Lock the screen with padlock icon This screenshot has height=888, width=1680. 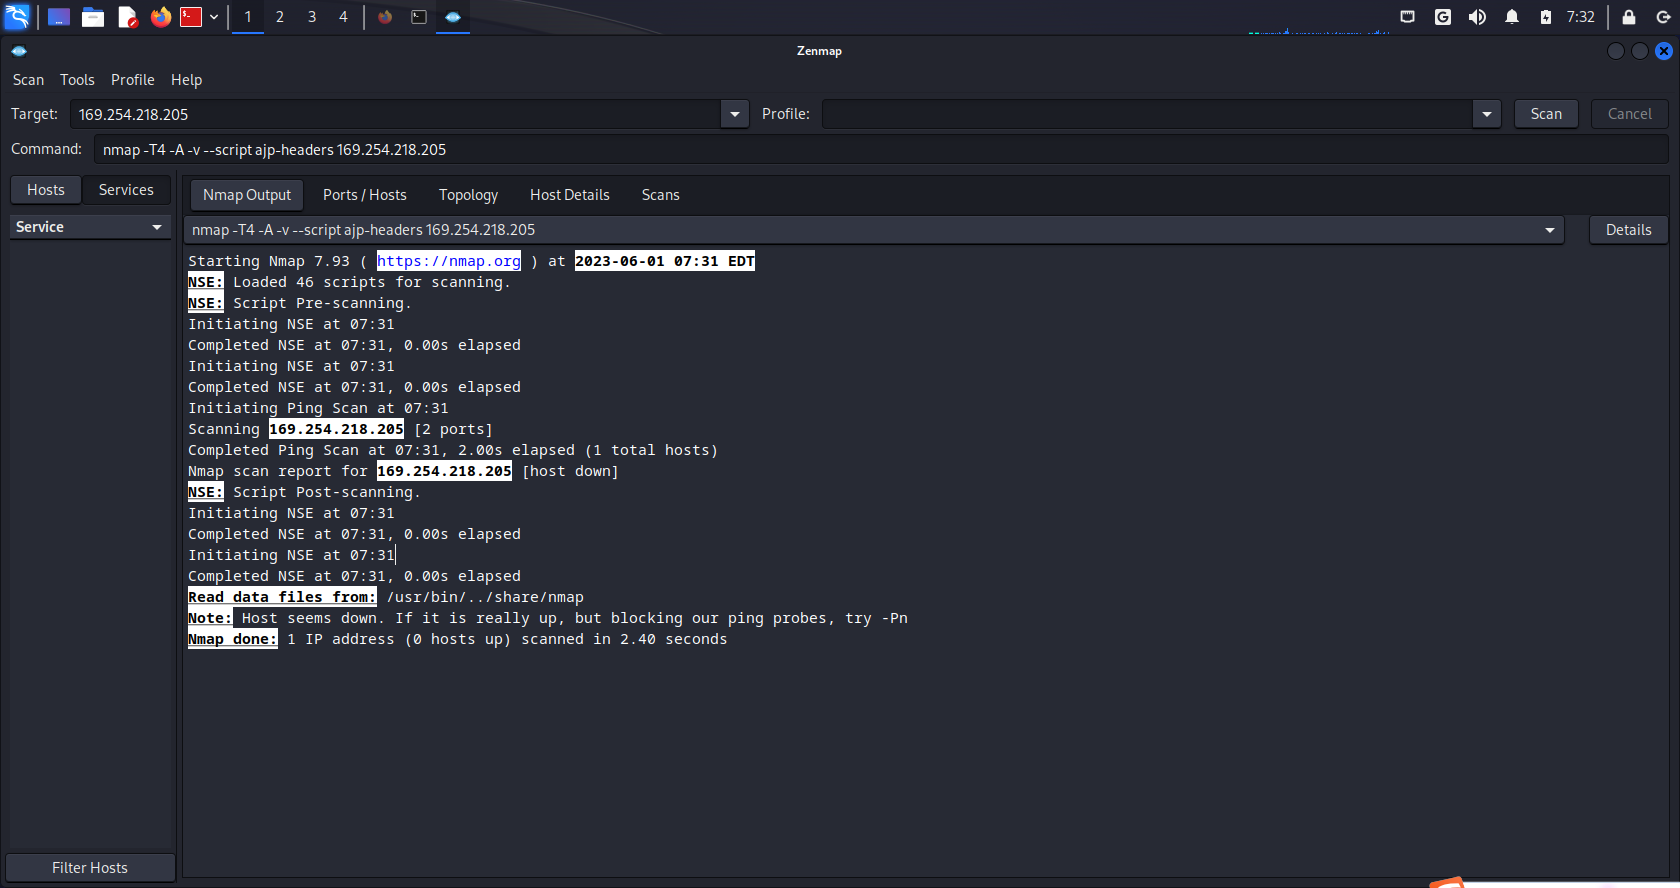tap(1629, 17)
